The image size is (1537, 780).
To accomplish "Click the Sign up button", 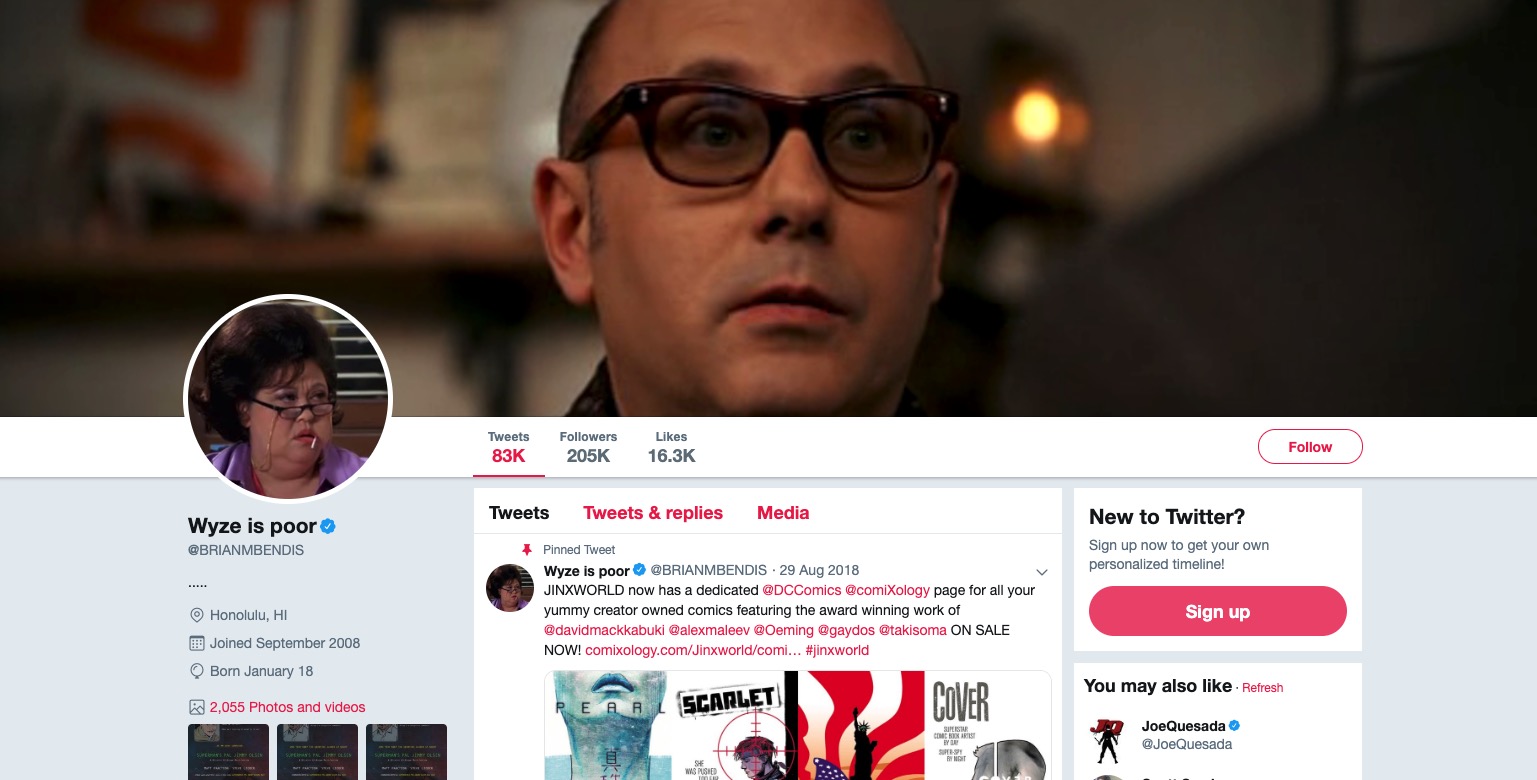I will coord(1218,611).
